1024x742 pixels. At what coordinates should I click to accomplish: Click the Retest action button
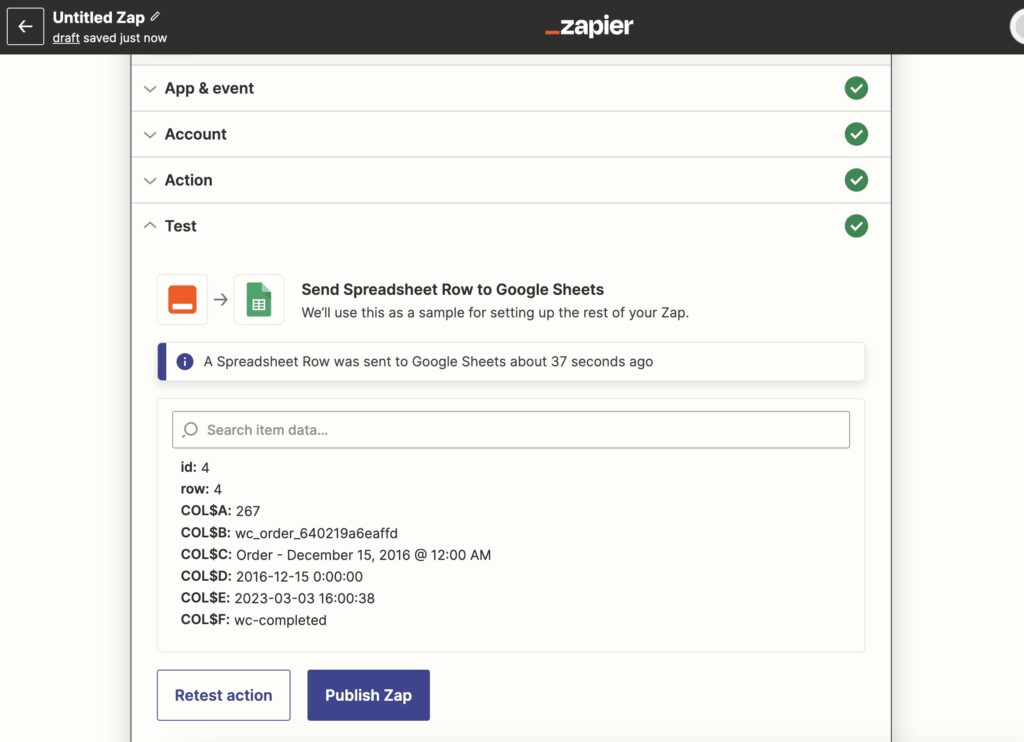tap(223, 694)
